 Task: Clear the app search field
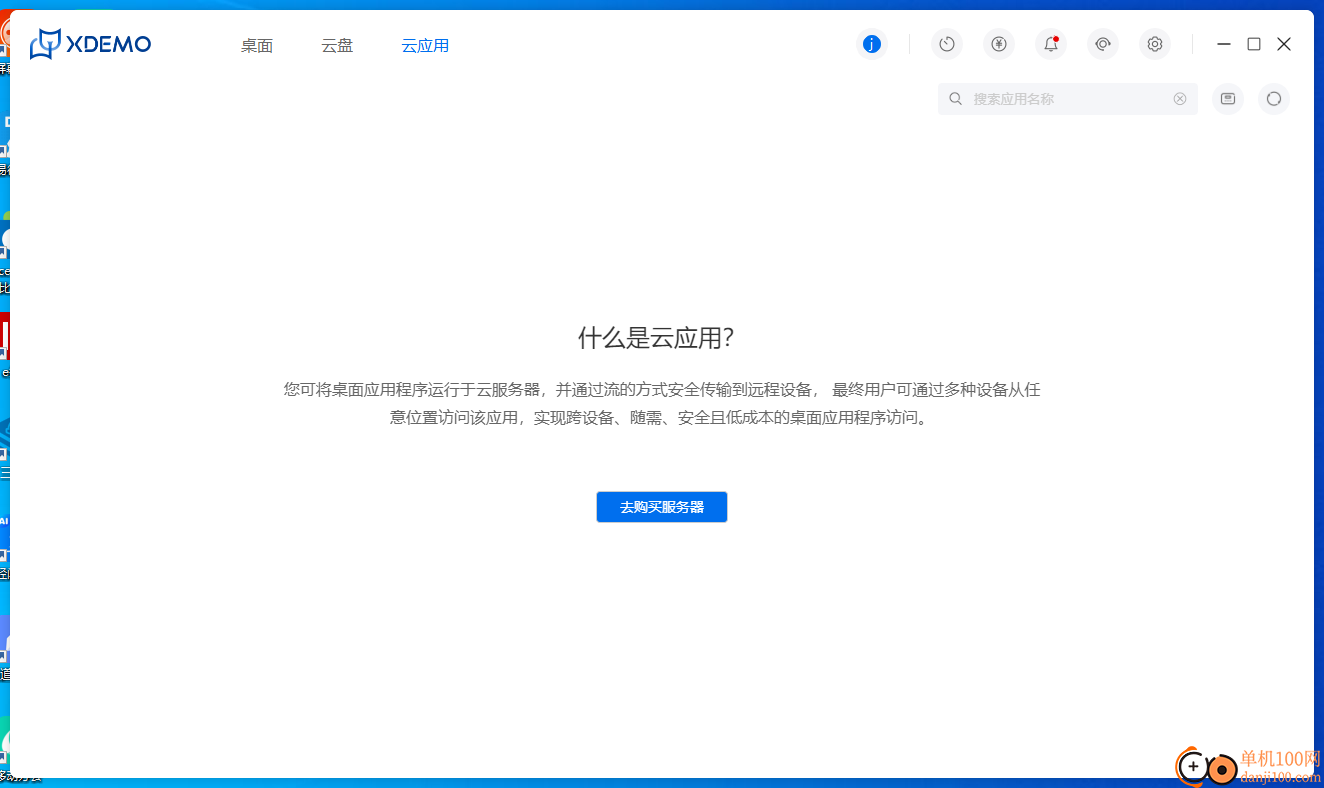[x=1180, y=99]
